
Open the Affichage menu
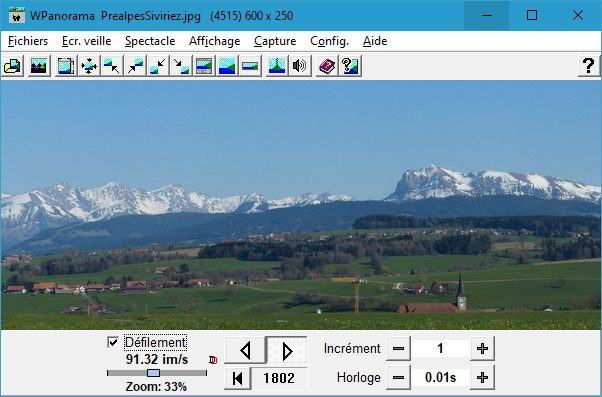point(215,41)
